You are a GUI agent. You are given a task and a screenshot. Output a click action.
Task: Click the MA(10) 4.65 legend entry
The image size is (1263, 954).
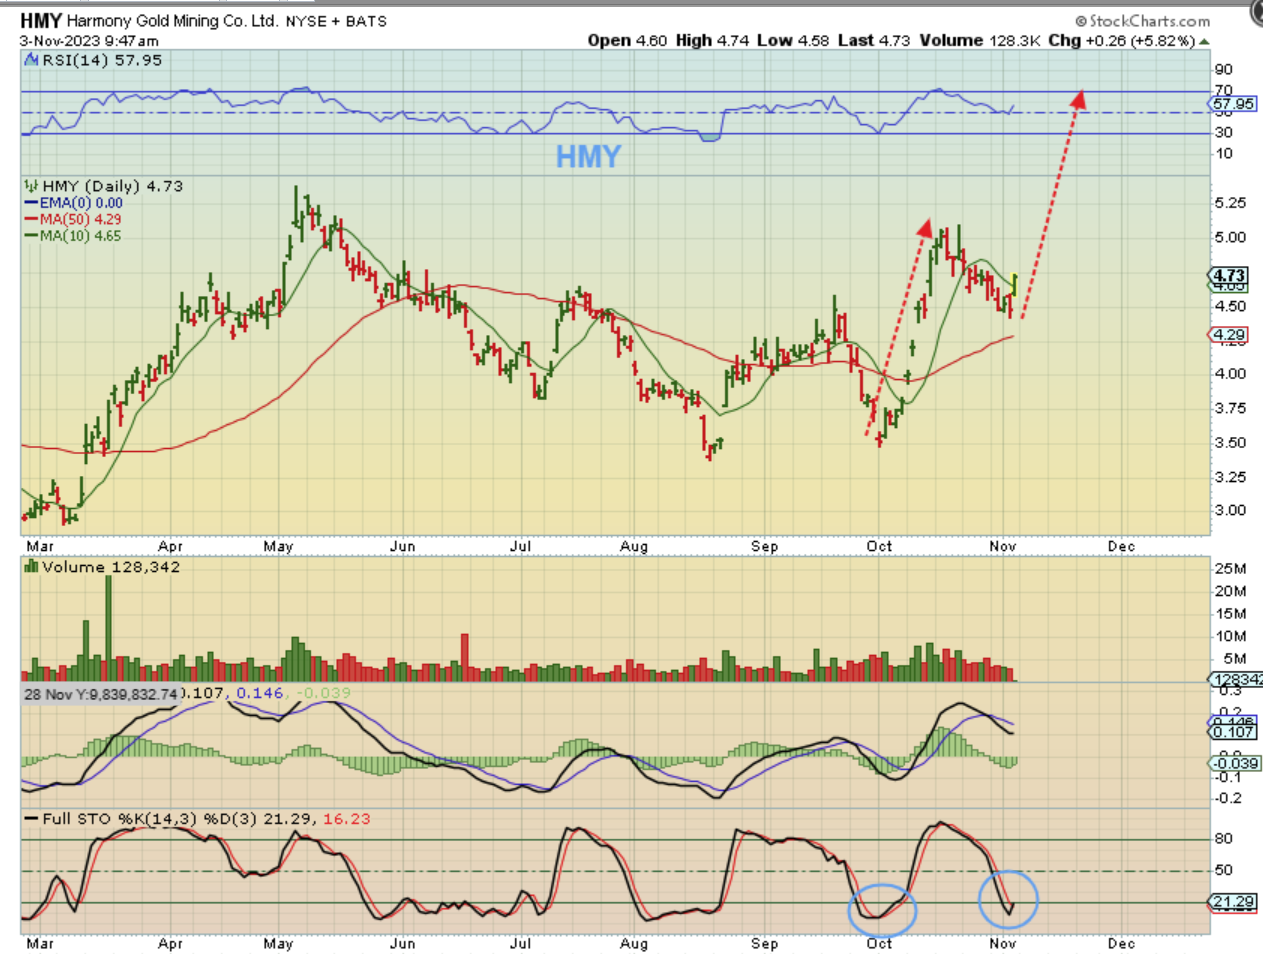click(x=80, y=237)
